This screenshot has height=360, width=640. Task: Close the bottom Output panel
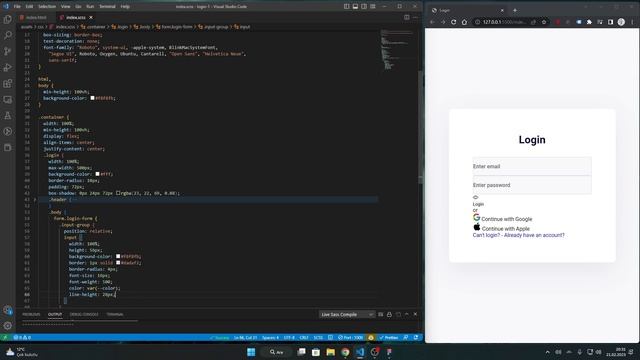(415, 314)
